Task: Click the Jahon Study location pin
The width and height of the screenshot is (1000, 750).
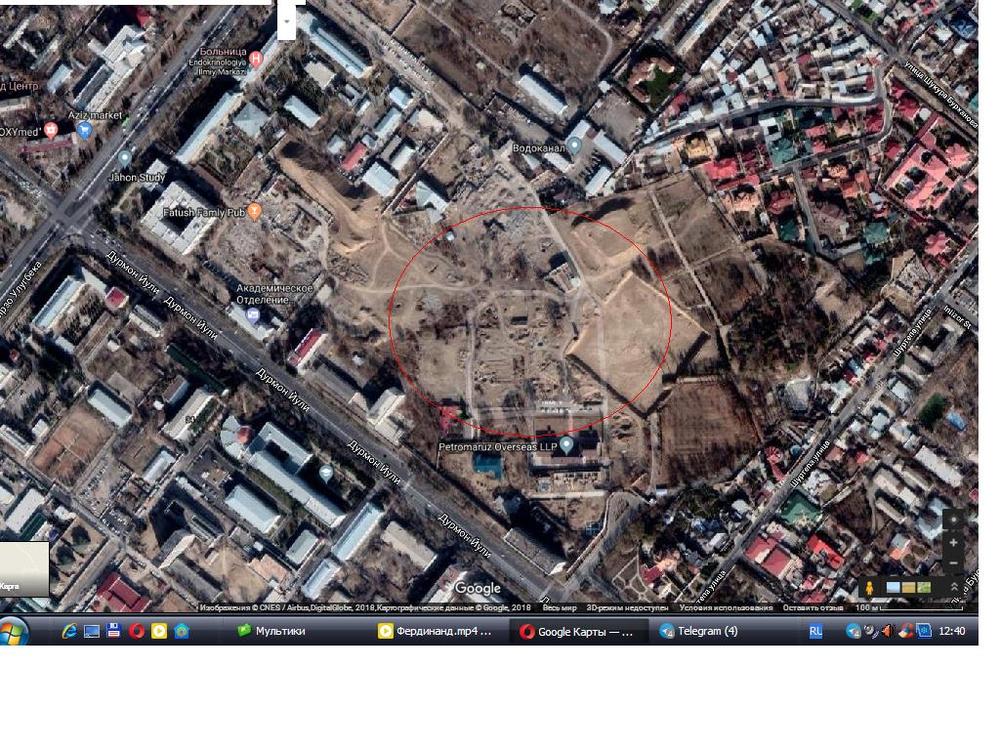Action: [124, 158]
